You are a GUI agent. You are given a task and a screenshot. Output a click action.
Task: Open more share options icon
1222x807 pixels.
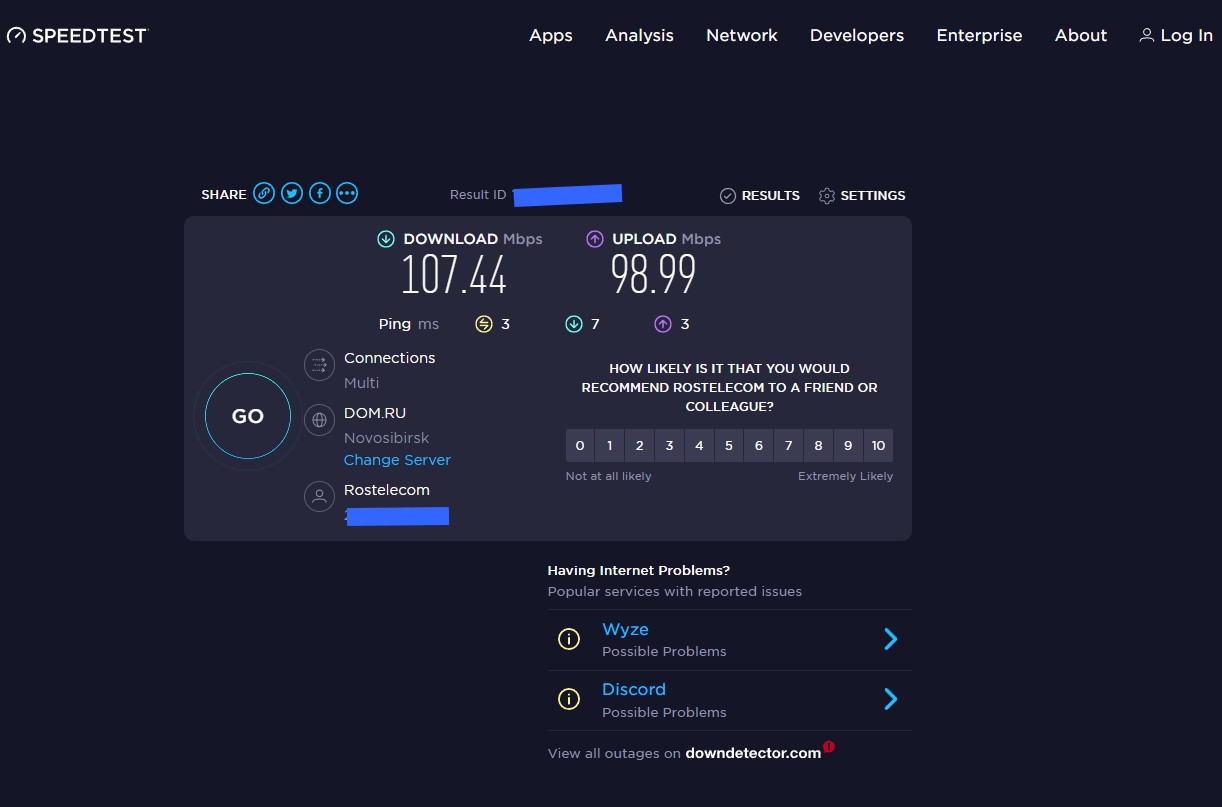click(347, 194)
